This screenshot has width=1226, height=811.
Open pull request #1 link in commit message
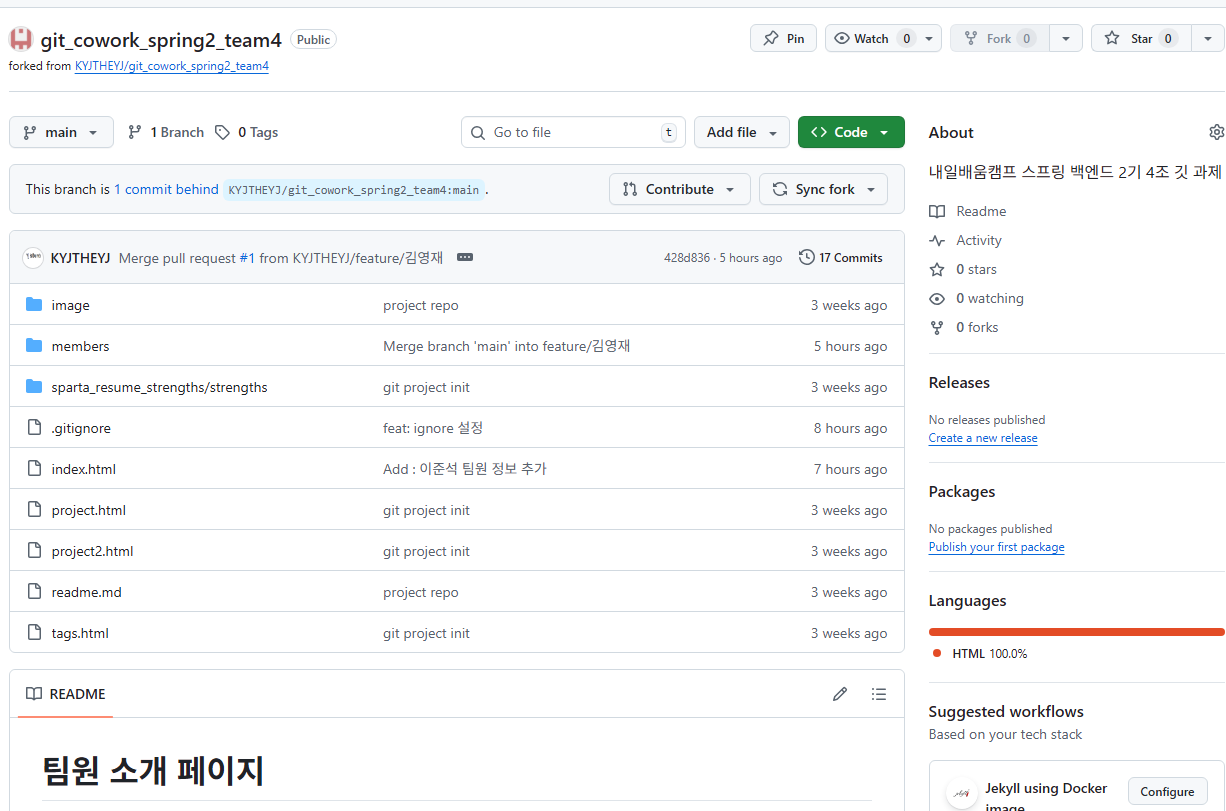click(x=247, y=258)
